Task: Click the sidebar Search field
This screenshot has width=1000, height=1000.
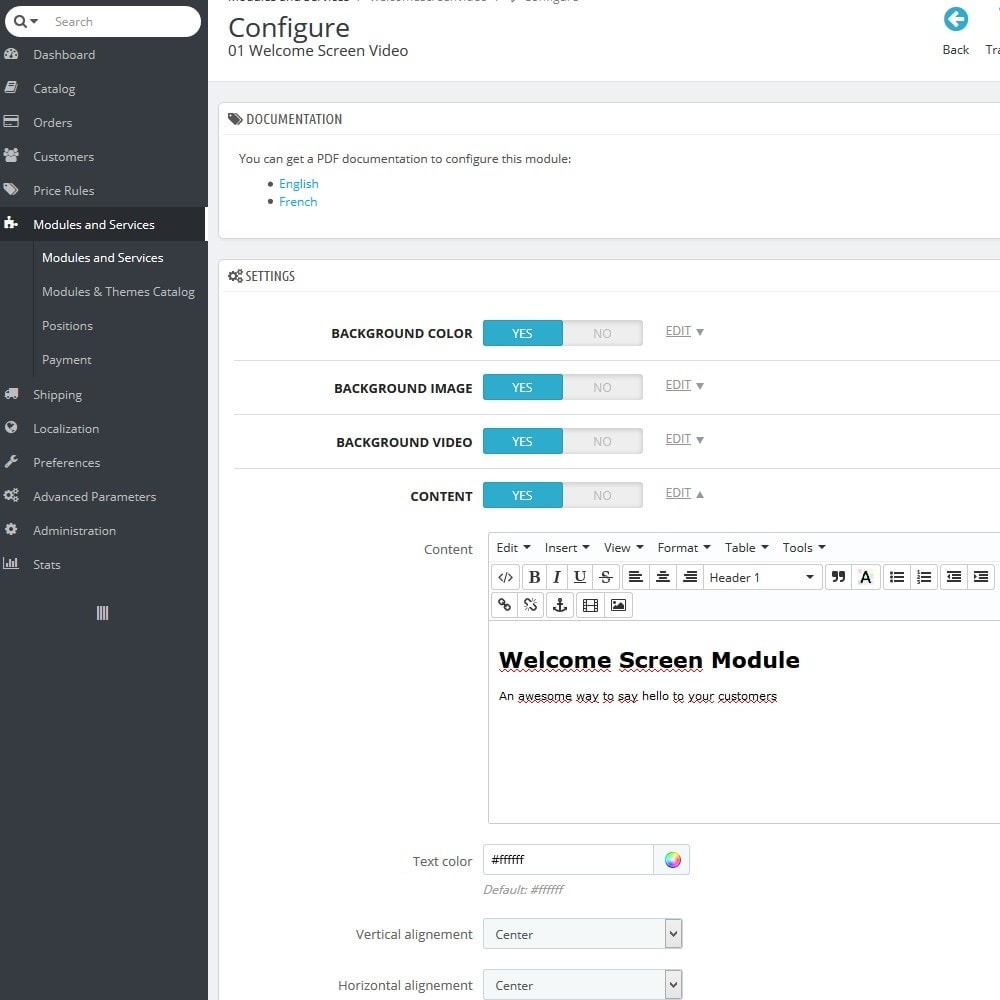Action: [121, 22]
